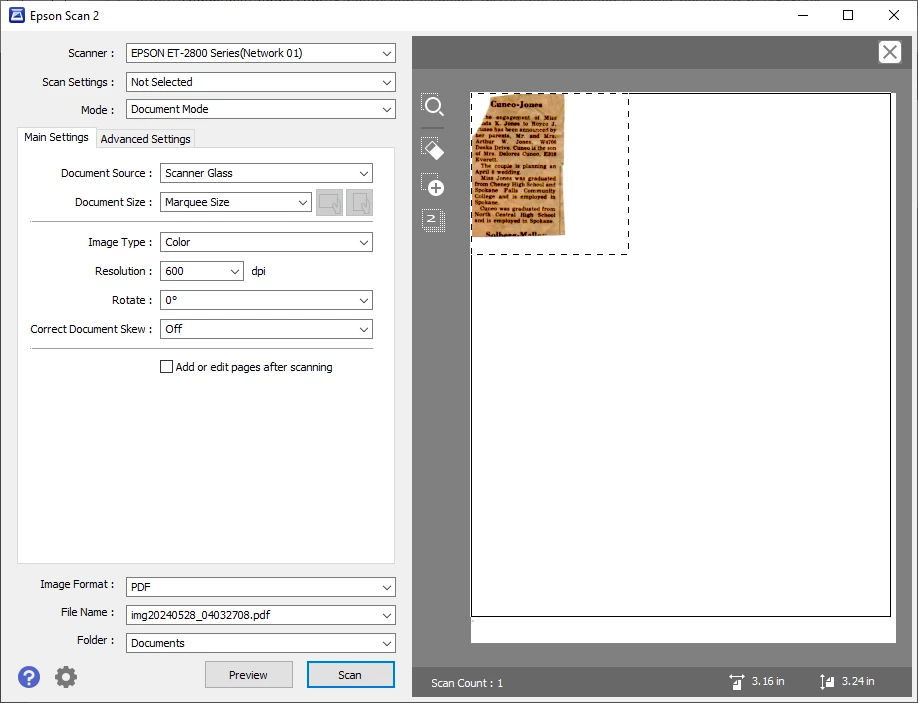
Task: Click the Preview button
Action: point(249,675)
